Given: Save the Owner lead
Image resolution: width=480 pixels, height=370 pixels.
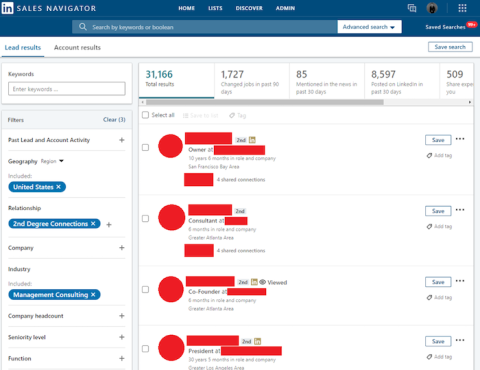Looking at the screenshot, I should point(438,140).
